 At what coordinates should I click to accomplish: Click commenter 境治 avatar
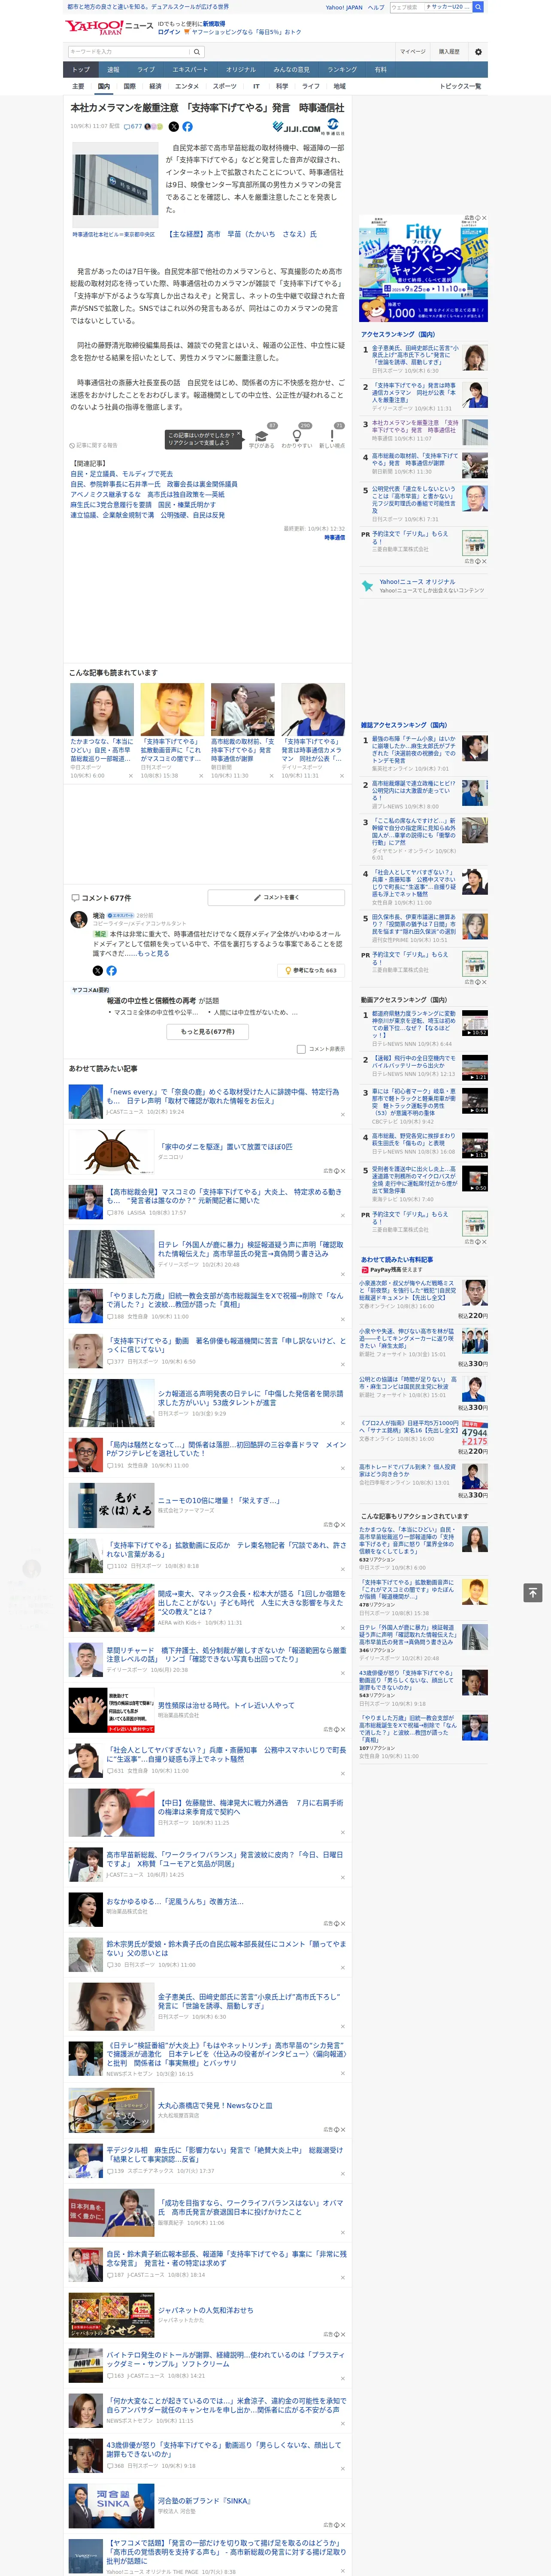pos(78,919)
